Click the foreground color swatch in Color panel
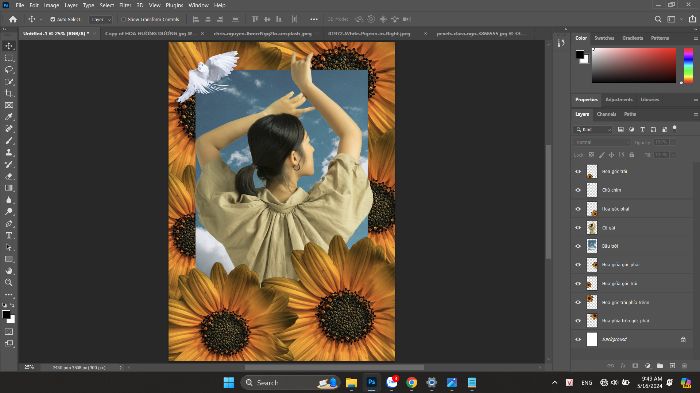Viewport: 700px width, 393px height. [x=579, y=55]
